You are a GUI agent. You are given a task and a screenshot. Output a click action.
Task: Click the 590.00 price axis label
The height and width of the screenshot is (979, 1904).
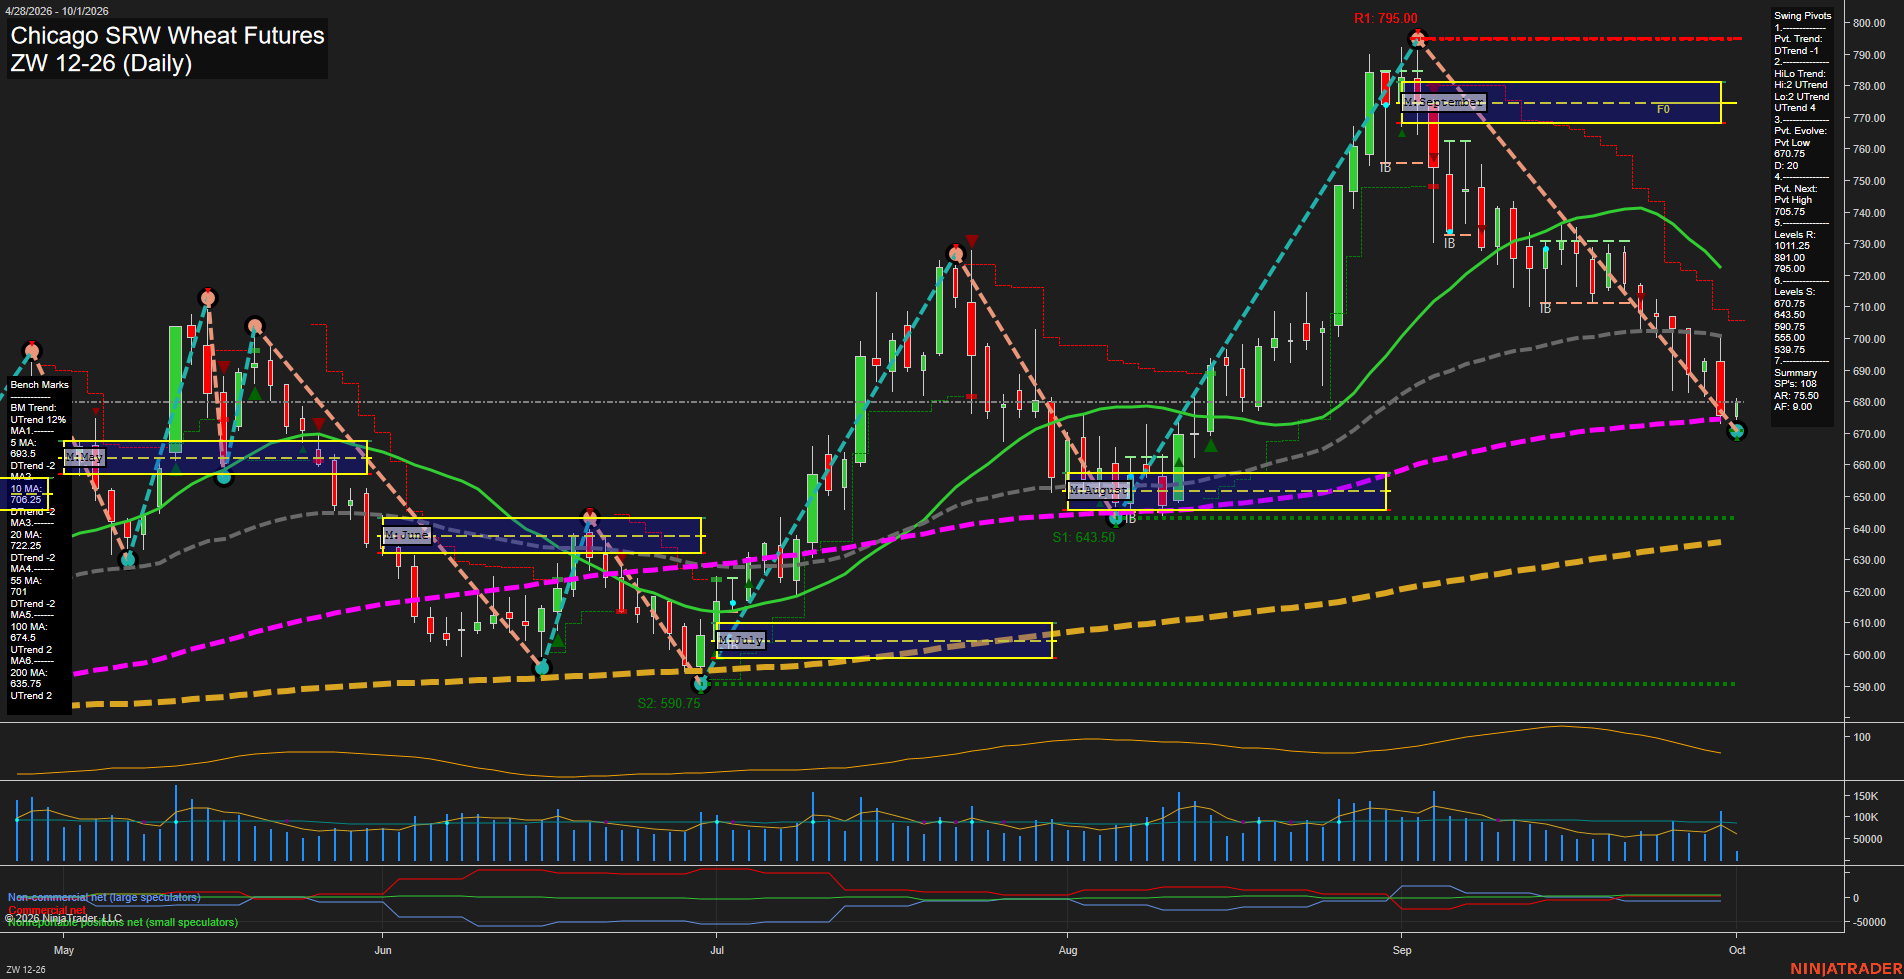1869,687
